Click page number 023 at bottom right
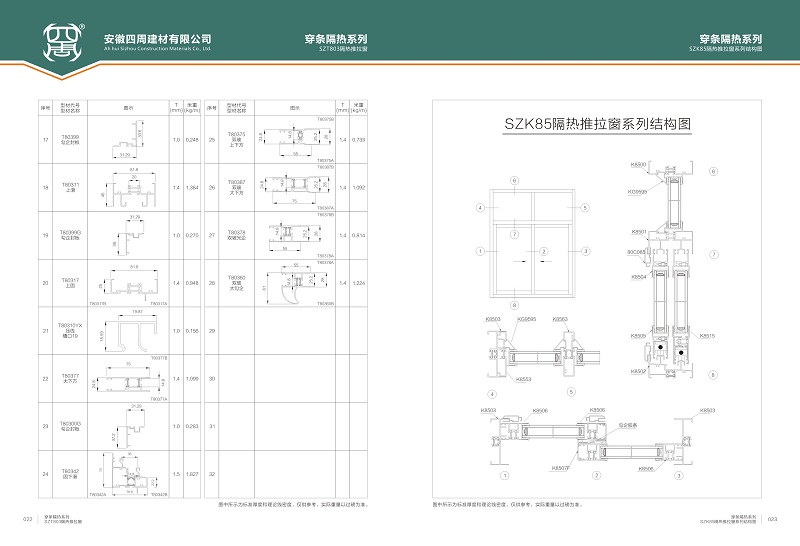Screen dimensions: 800x546 [770, 518]
